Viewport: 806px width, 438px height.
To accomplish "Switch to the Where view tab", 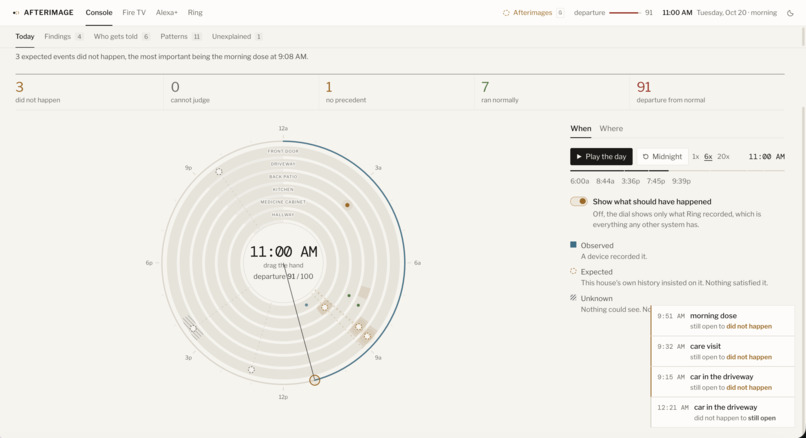I will click(611, 129).
